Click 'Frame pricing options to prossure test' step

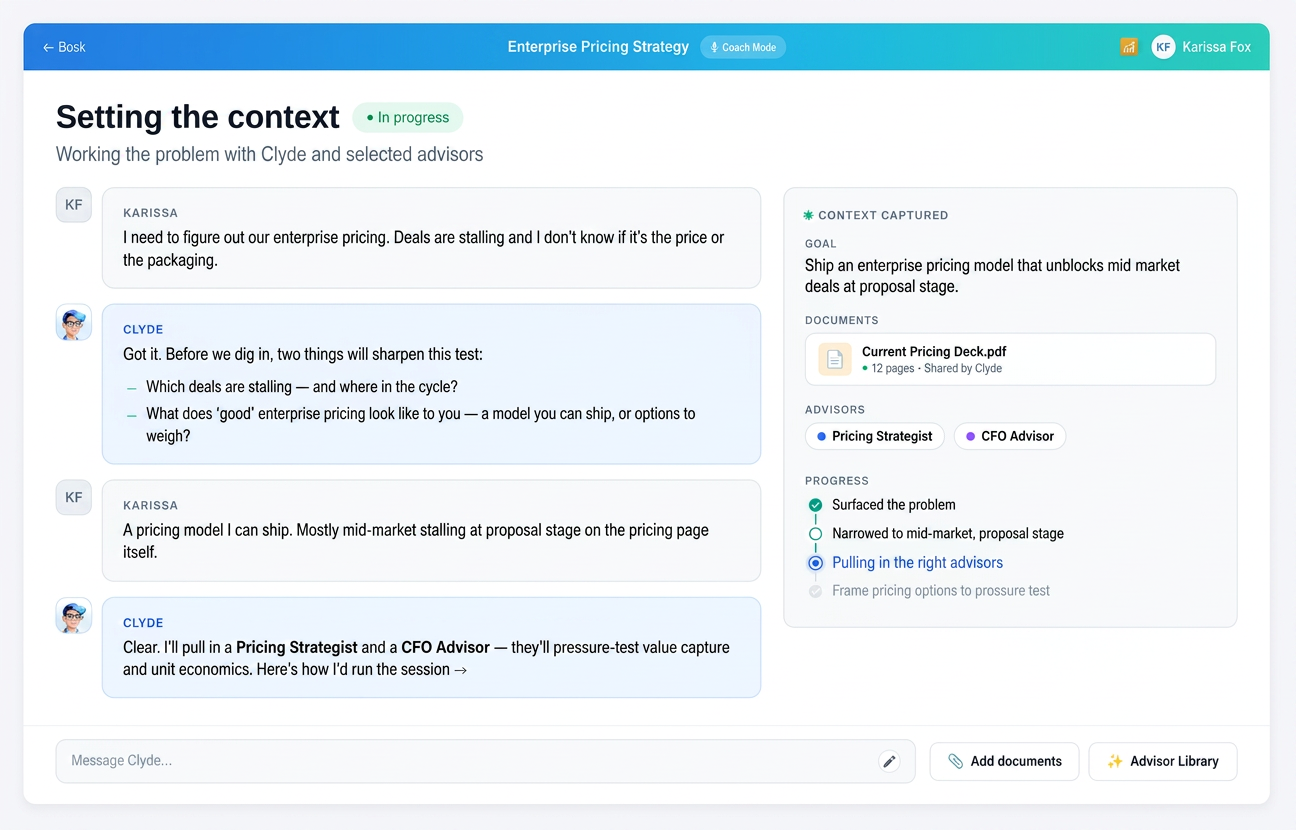point(941,591)
